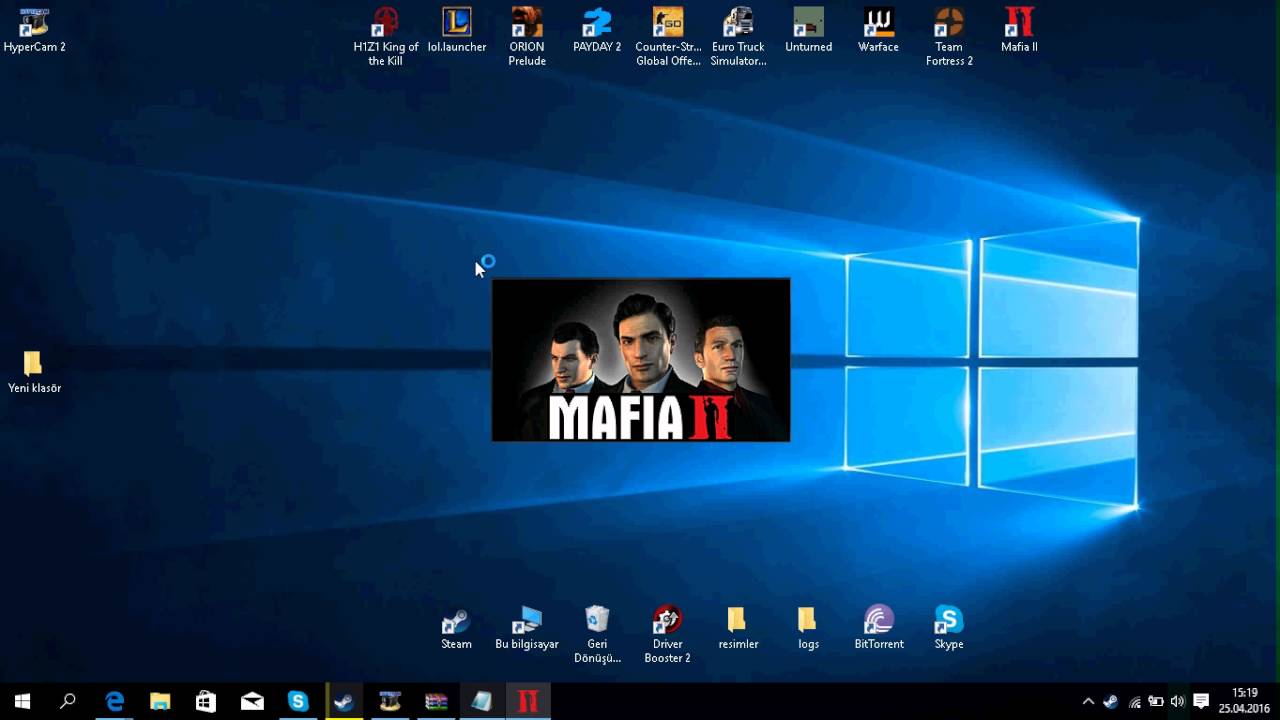Open File Explorer from the taskbar
The width and height of the screenshot is (1280, 720).
160,701
